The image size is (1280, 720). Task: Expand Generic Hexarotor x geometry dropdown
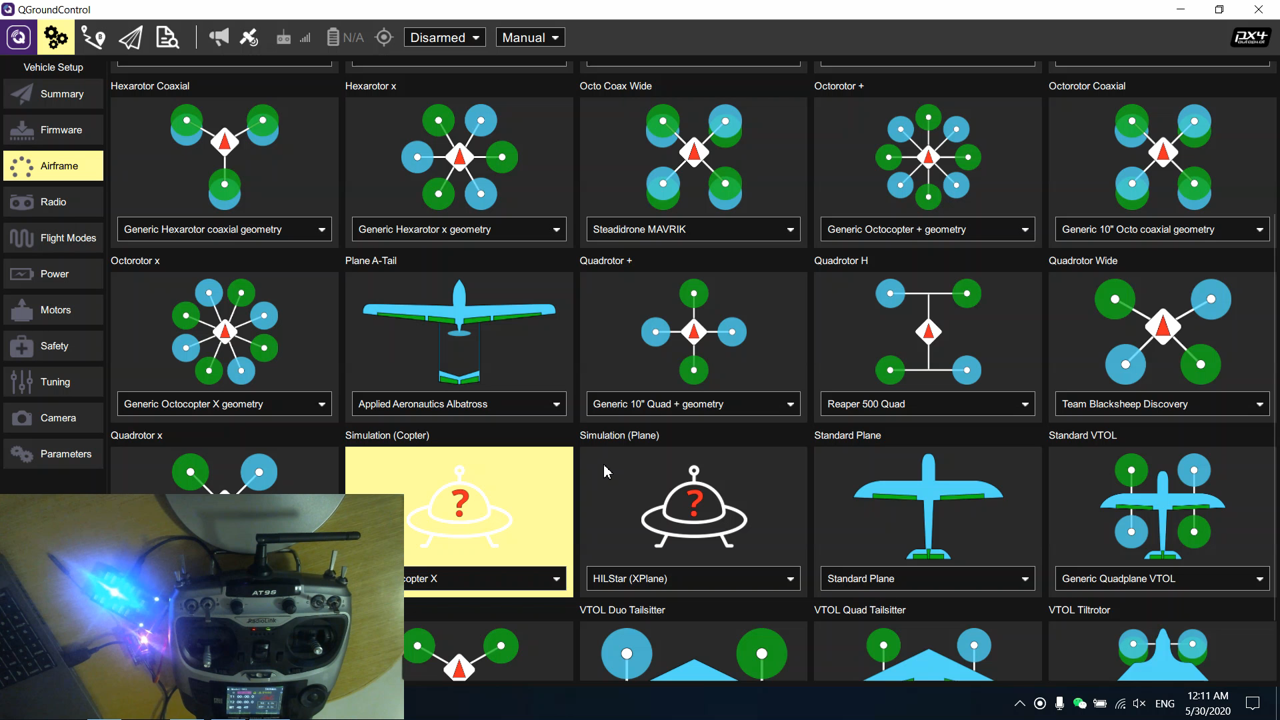[x=459, y=229]
